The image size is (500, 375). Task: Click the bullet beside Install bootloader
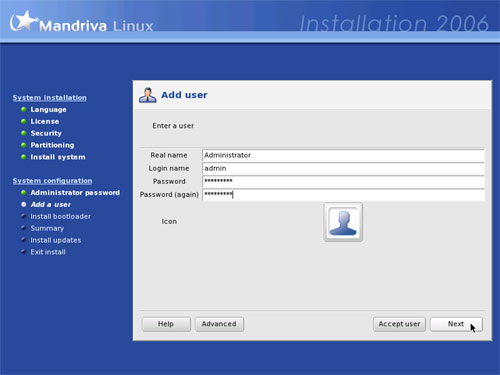[23, 216]
